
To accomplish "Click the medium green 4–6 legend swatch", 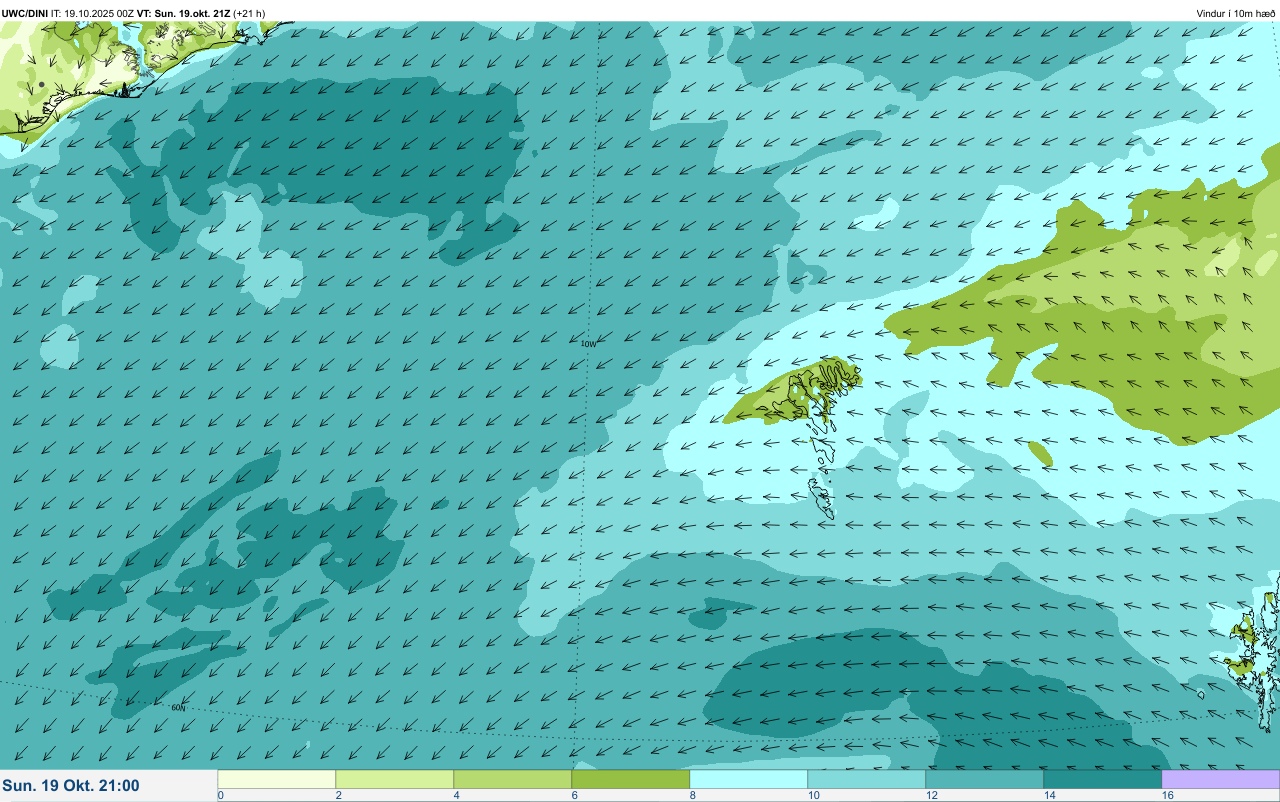I will [513, 779].
